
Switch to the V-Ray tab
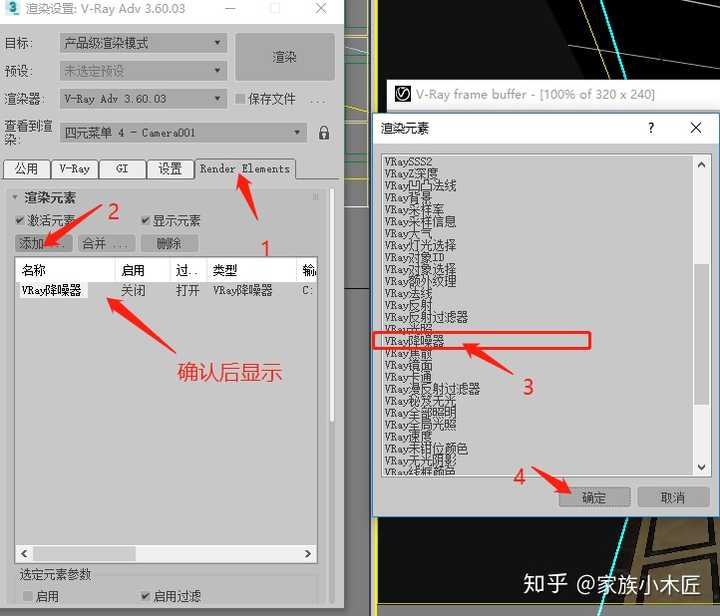pos(74,169)
